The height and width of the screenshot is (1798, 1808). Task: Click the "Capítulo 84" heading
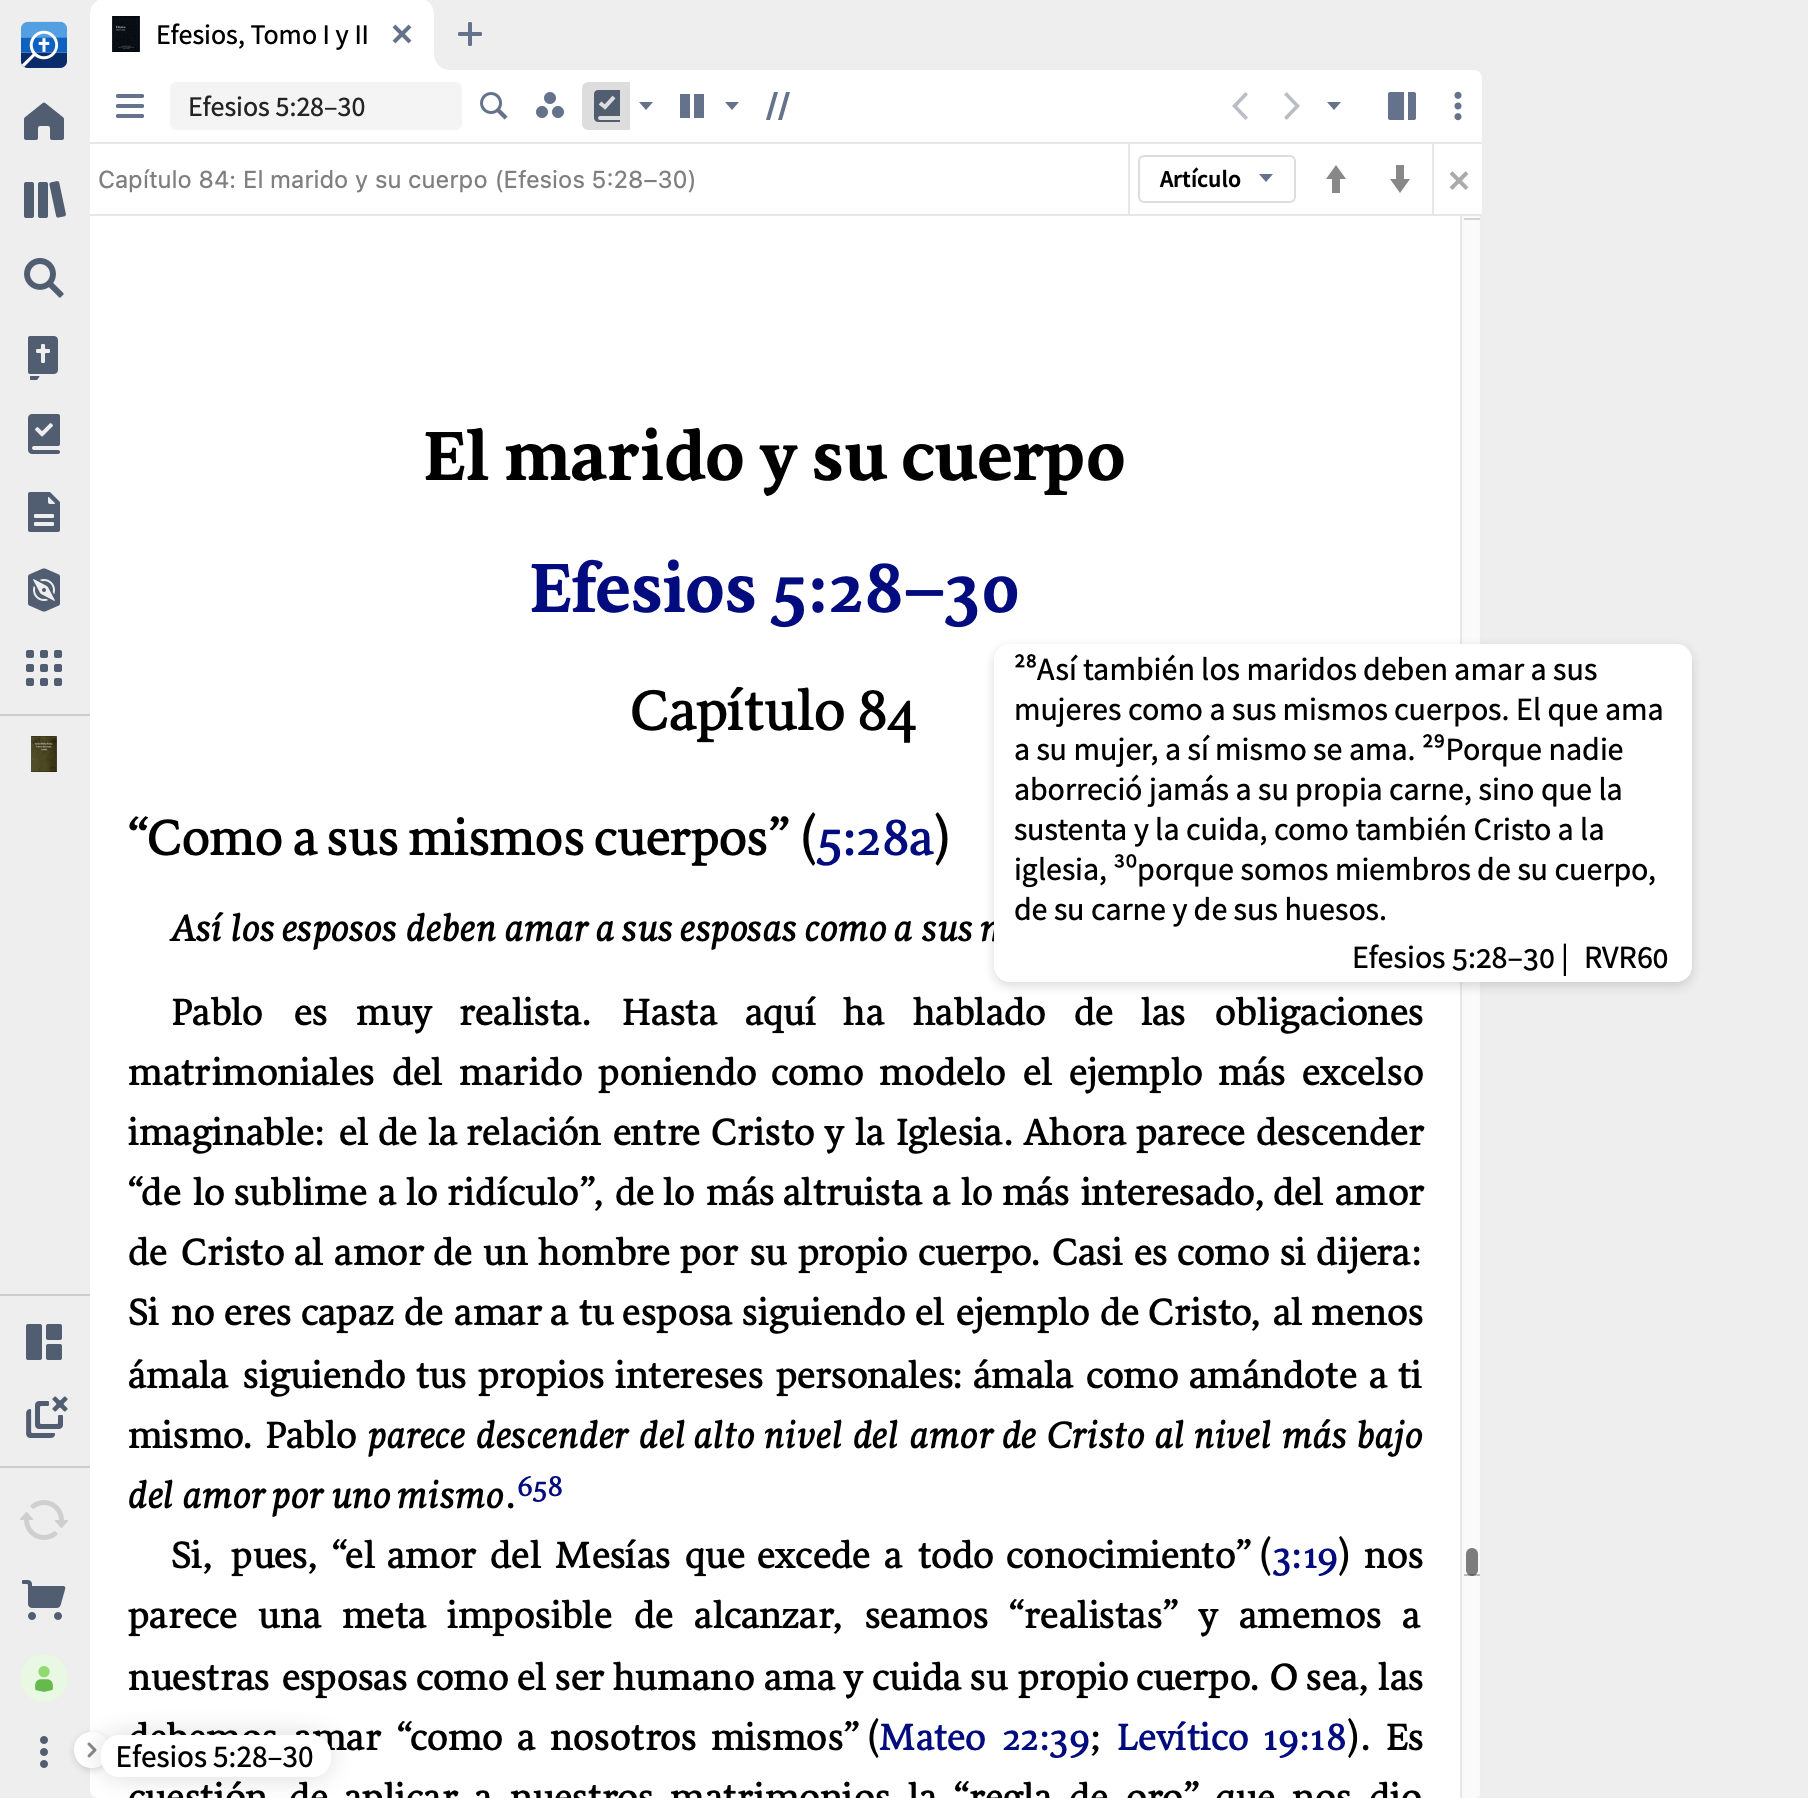click(x=773, y=712)
